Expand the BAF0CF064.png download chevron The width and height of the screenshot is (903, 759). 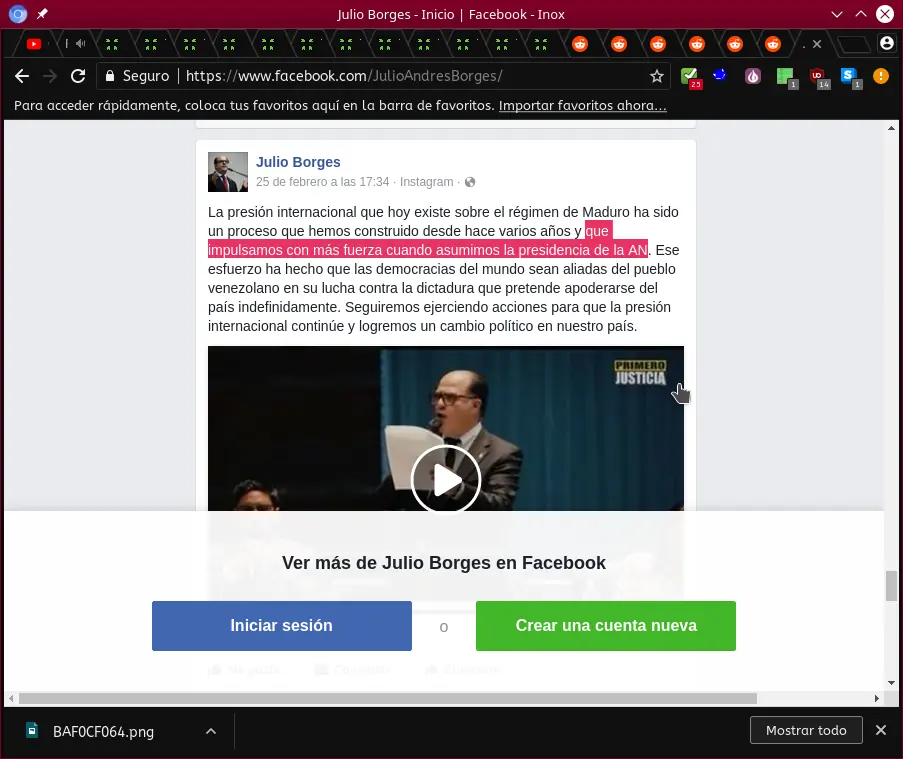211,731
